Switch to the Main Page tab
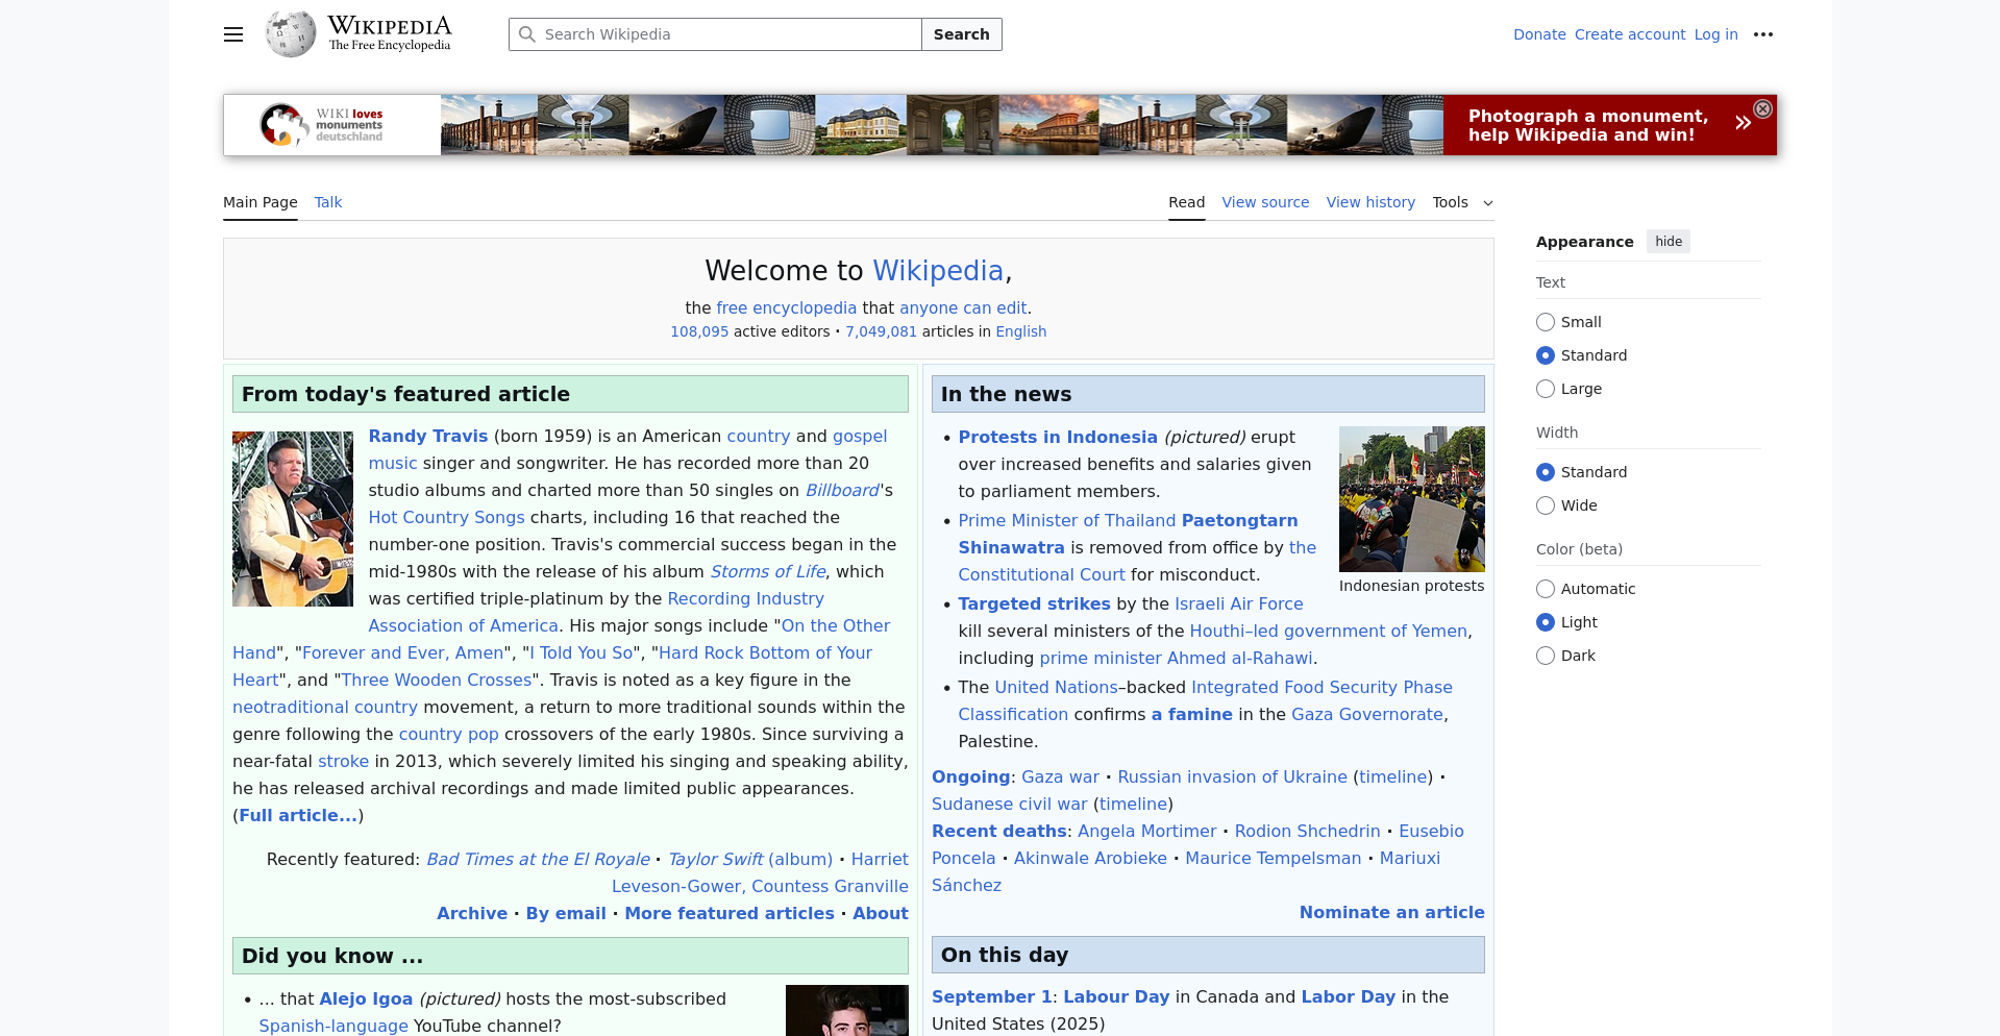 tap(260, 202)
